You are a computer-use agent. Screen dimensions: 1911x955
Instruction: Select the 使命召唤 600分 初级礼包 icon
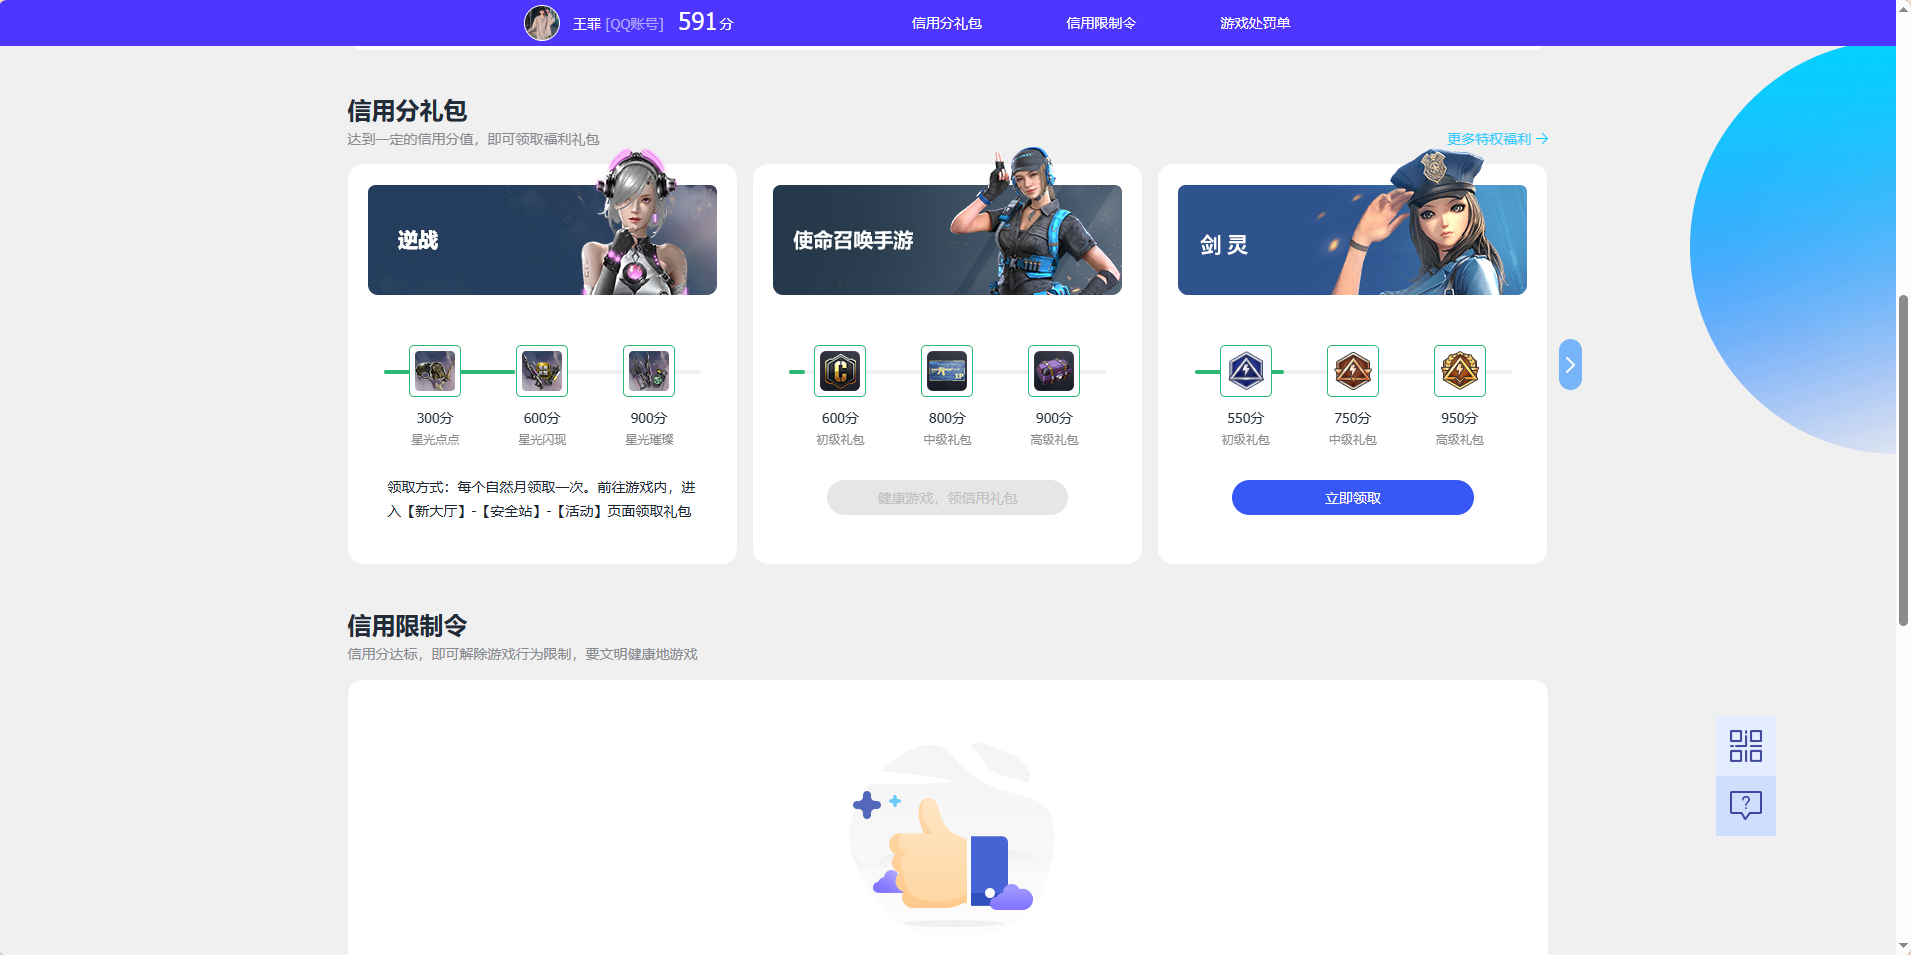point(840,371)
